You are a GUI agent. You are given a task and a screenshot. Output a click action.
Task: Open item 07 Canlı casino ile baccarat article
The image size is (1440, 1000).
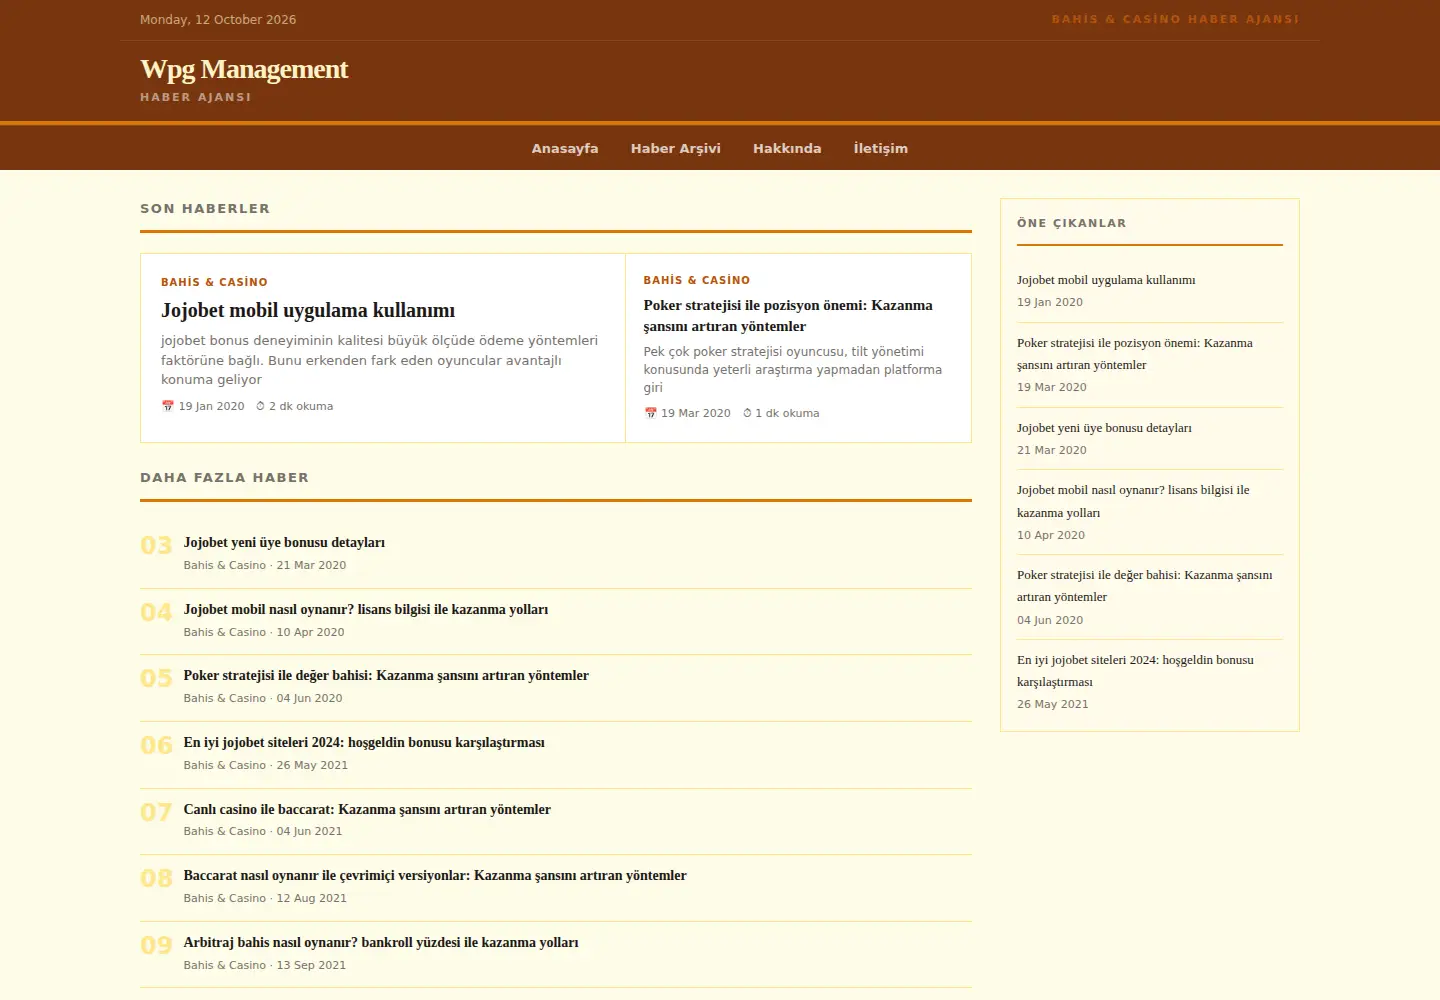367,810
